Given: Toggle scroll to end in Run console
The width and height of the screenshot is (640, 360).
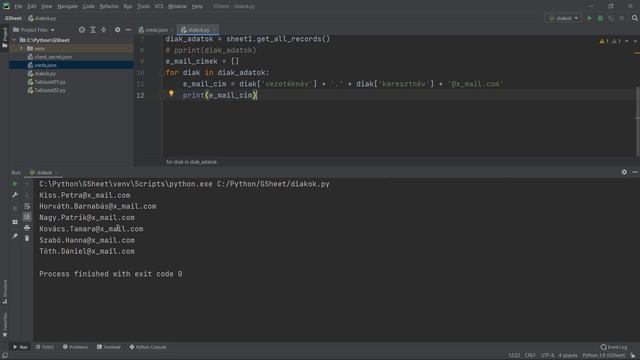Looking at the screenshot, I should tap(27, 217).
